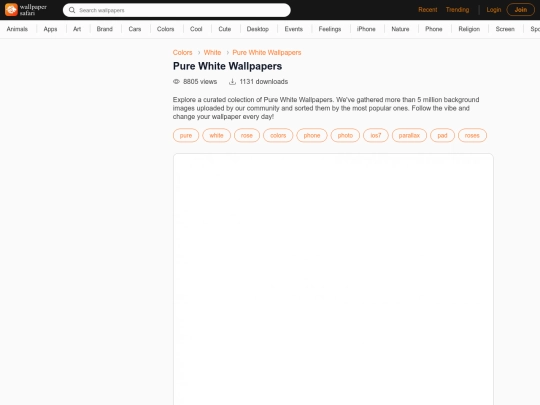Screen dimensions: 540x405
Task: Click the Pure White Wallpapers heading
Action: click(x=227, y=66)
